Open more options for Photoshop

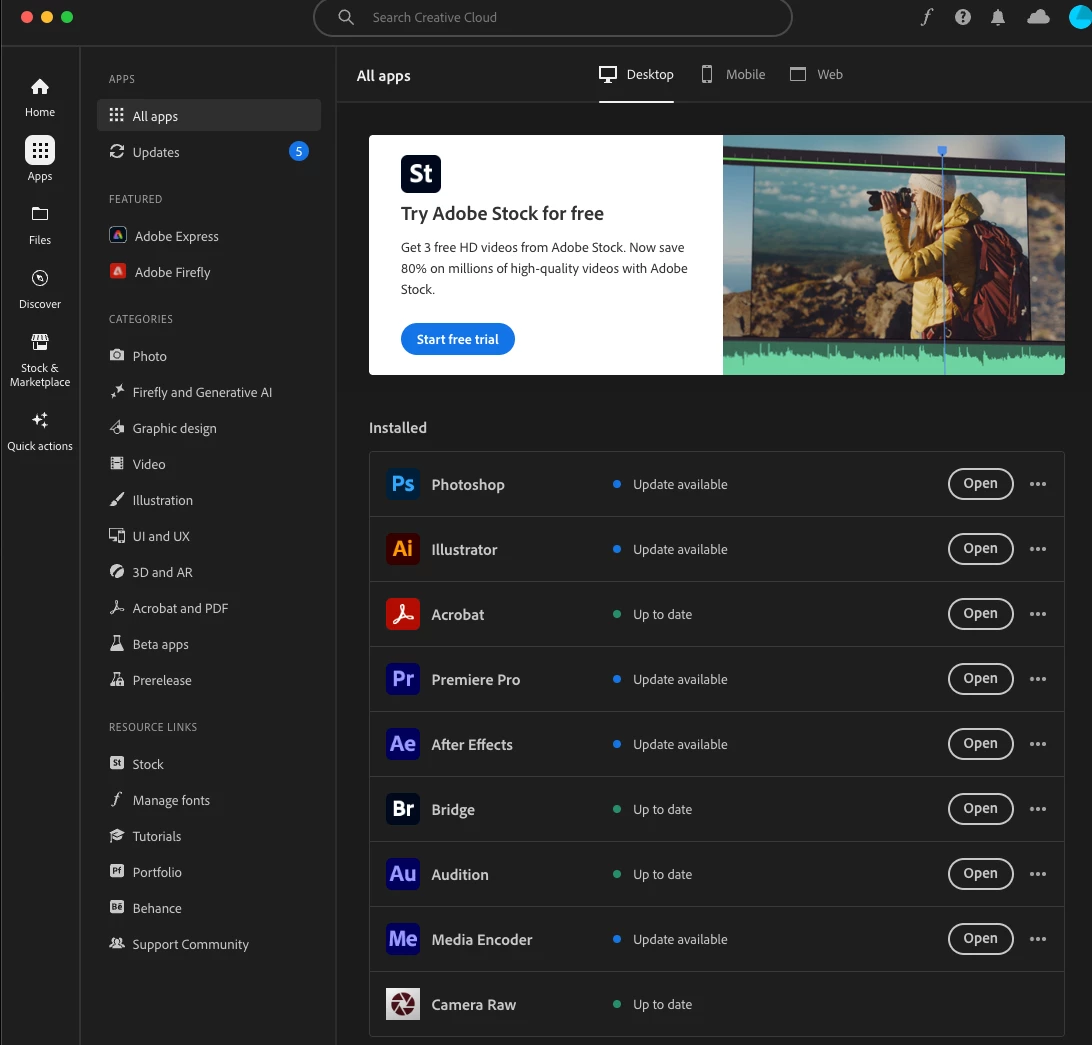pyautogui.click(x=1038, y=484)
